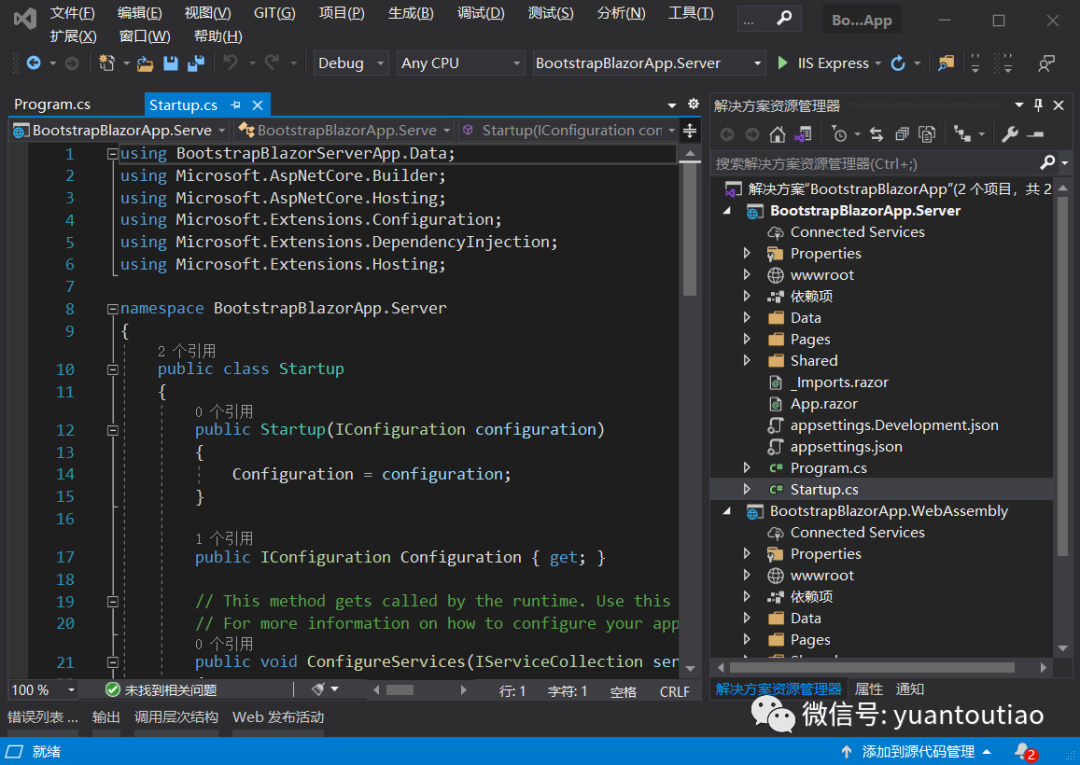Select App.razor in Solution Explorer
Image resolution: width=1080 pixels, height=765 pixels.
click(824, 404)
